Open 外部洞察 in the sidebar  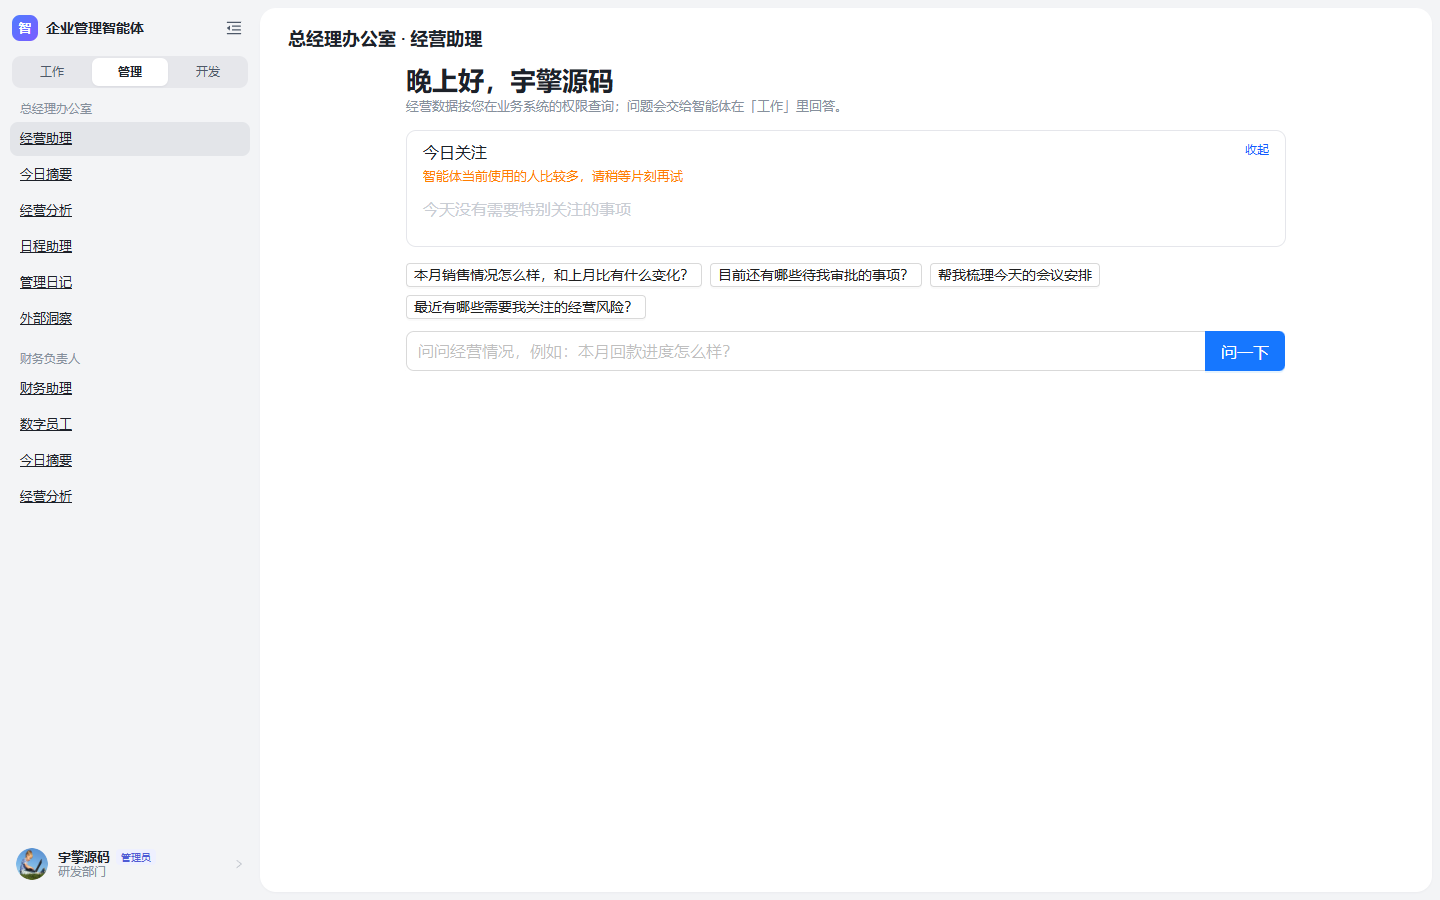pos(130,319)
